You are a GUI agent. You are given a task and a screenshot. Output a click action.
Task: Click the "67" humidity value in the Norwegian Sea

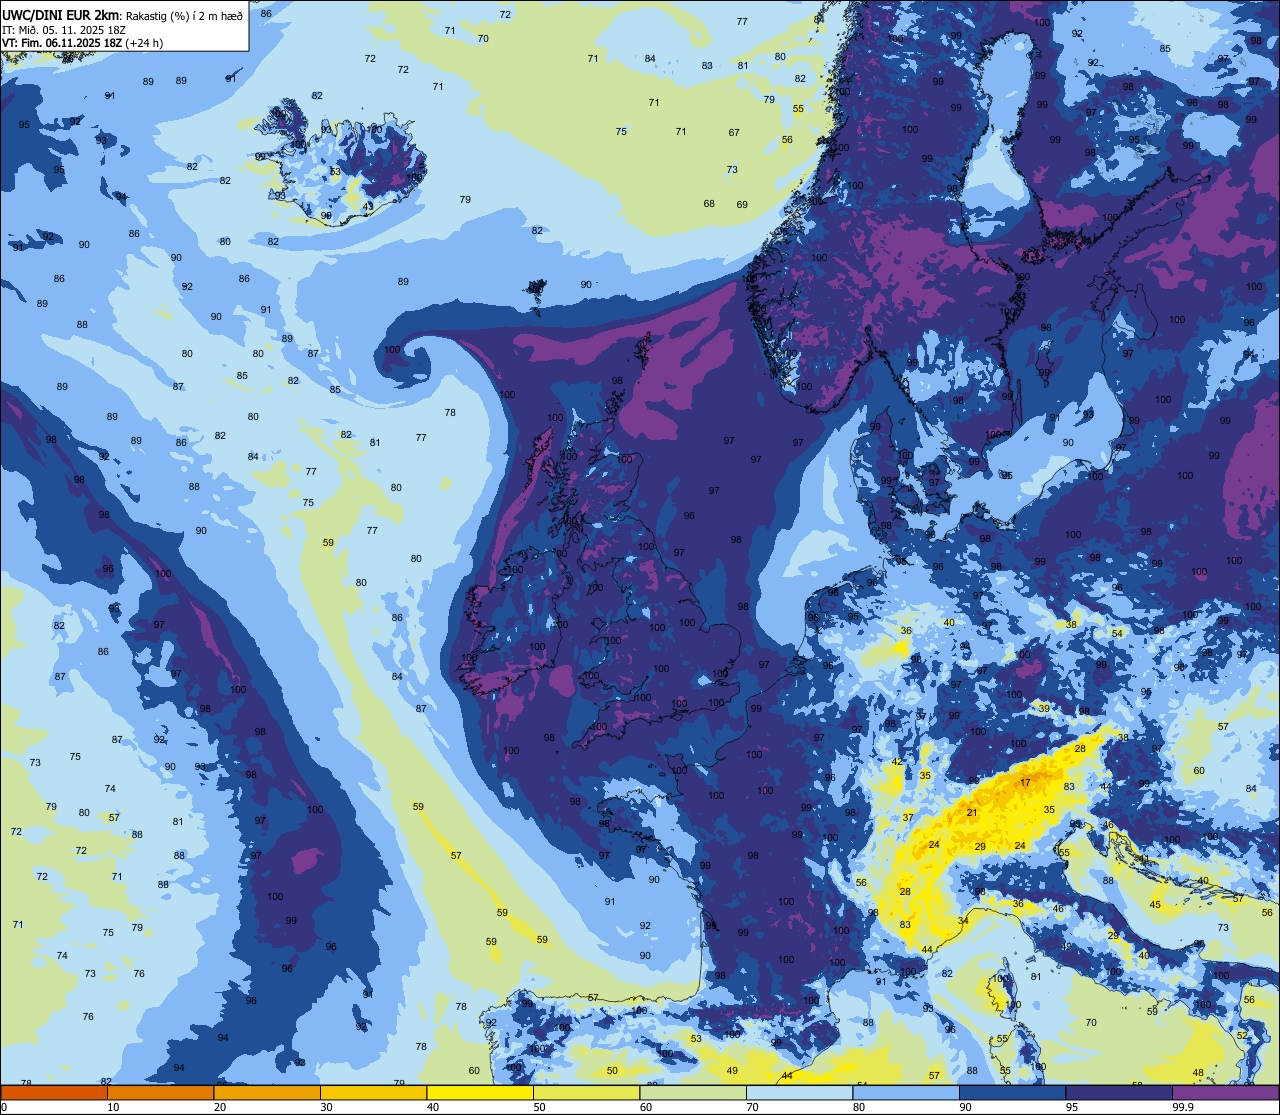point(734,133)
